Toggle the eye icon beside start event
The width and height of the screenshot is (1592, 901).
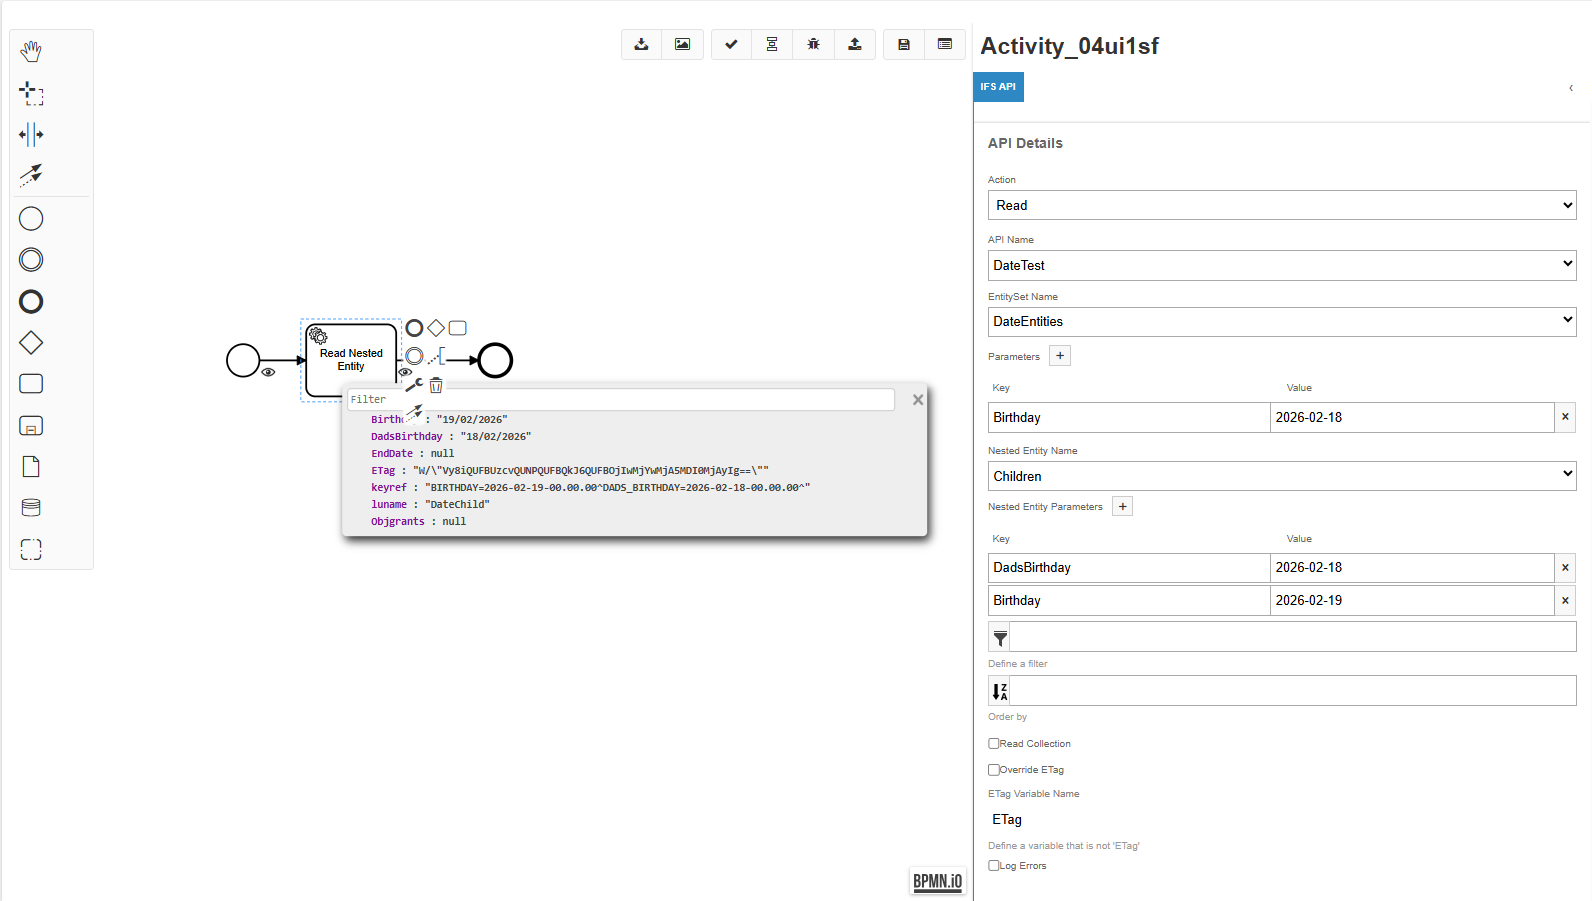[268, 372]
